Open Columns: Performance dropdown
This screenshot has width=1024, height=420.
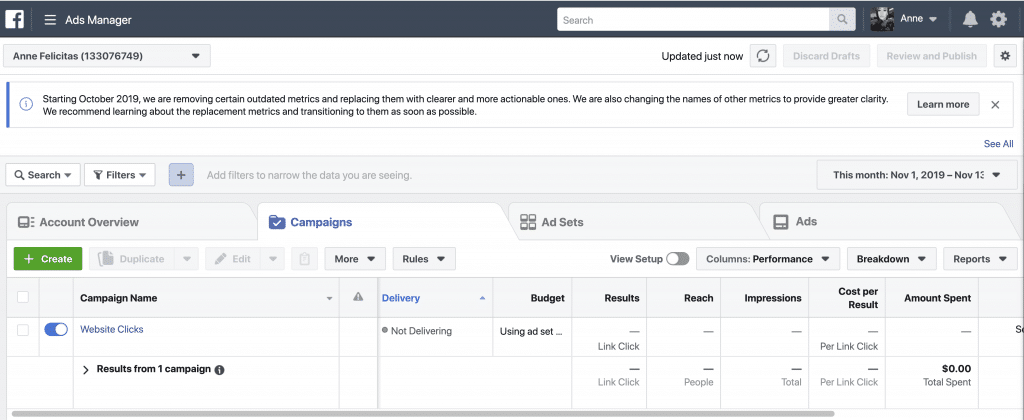(768, 259)
